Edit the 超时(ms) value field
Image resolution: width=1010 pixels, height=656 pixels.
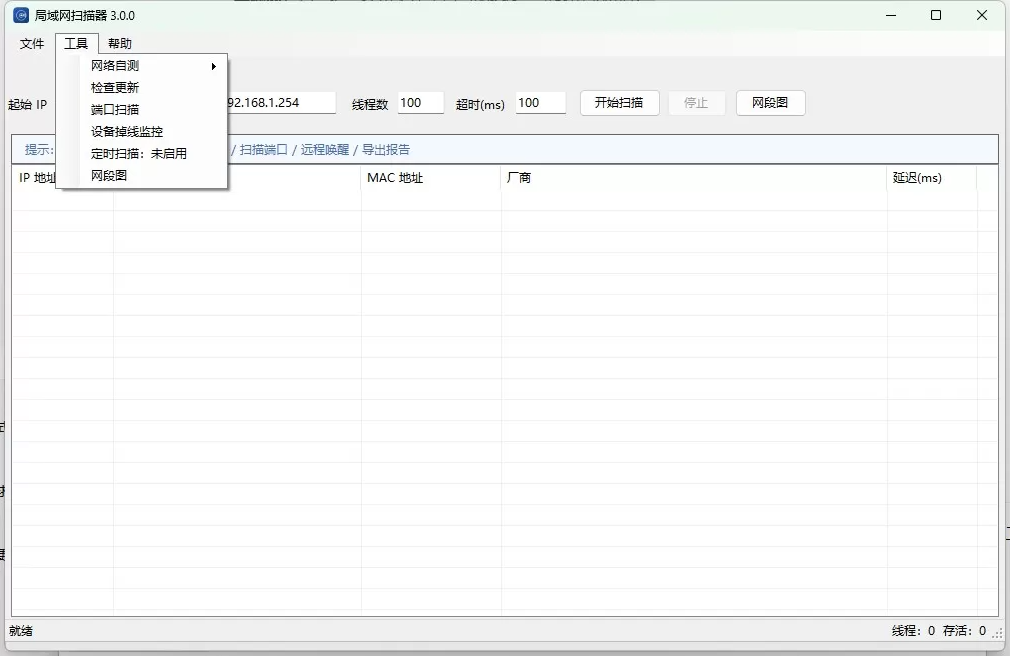[x=540, y=103]
